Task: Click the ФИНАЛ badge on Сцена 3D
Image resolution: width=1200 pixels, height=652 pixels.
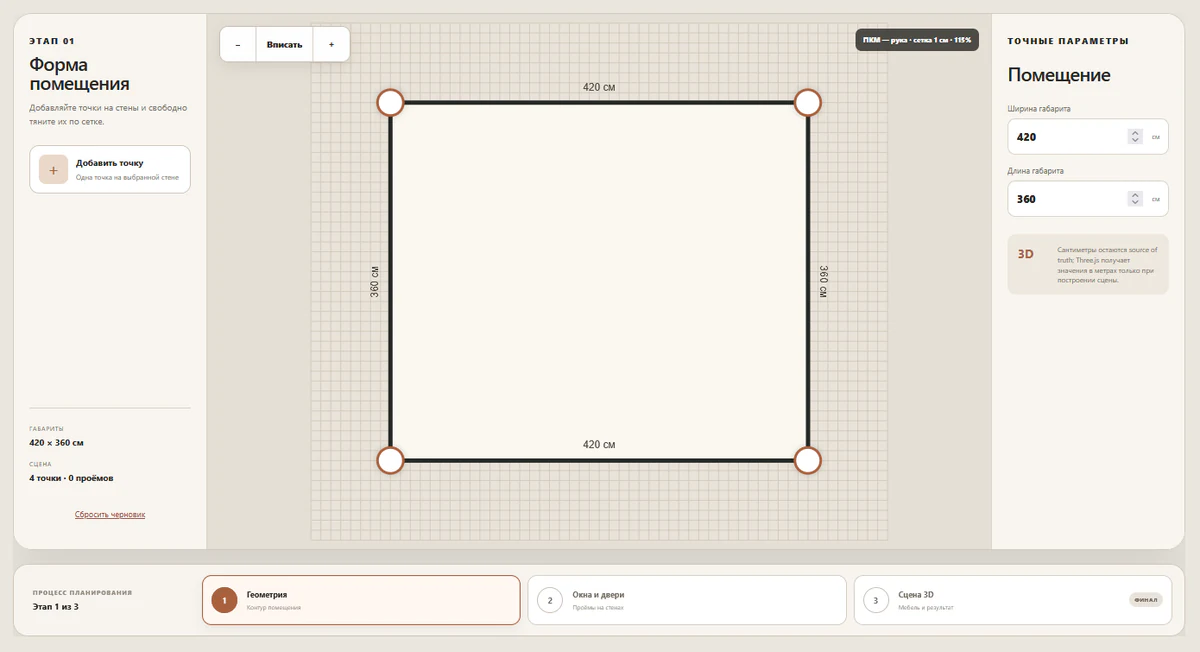Action: pos(1145,600)
